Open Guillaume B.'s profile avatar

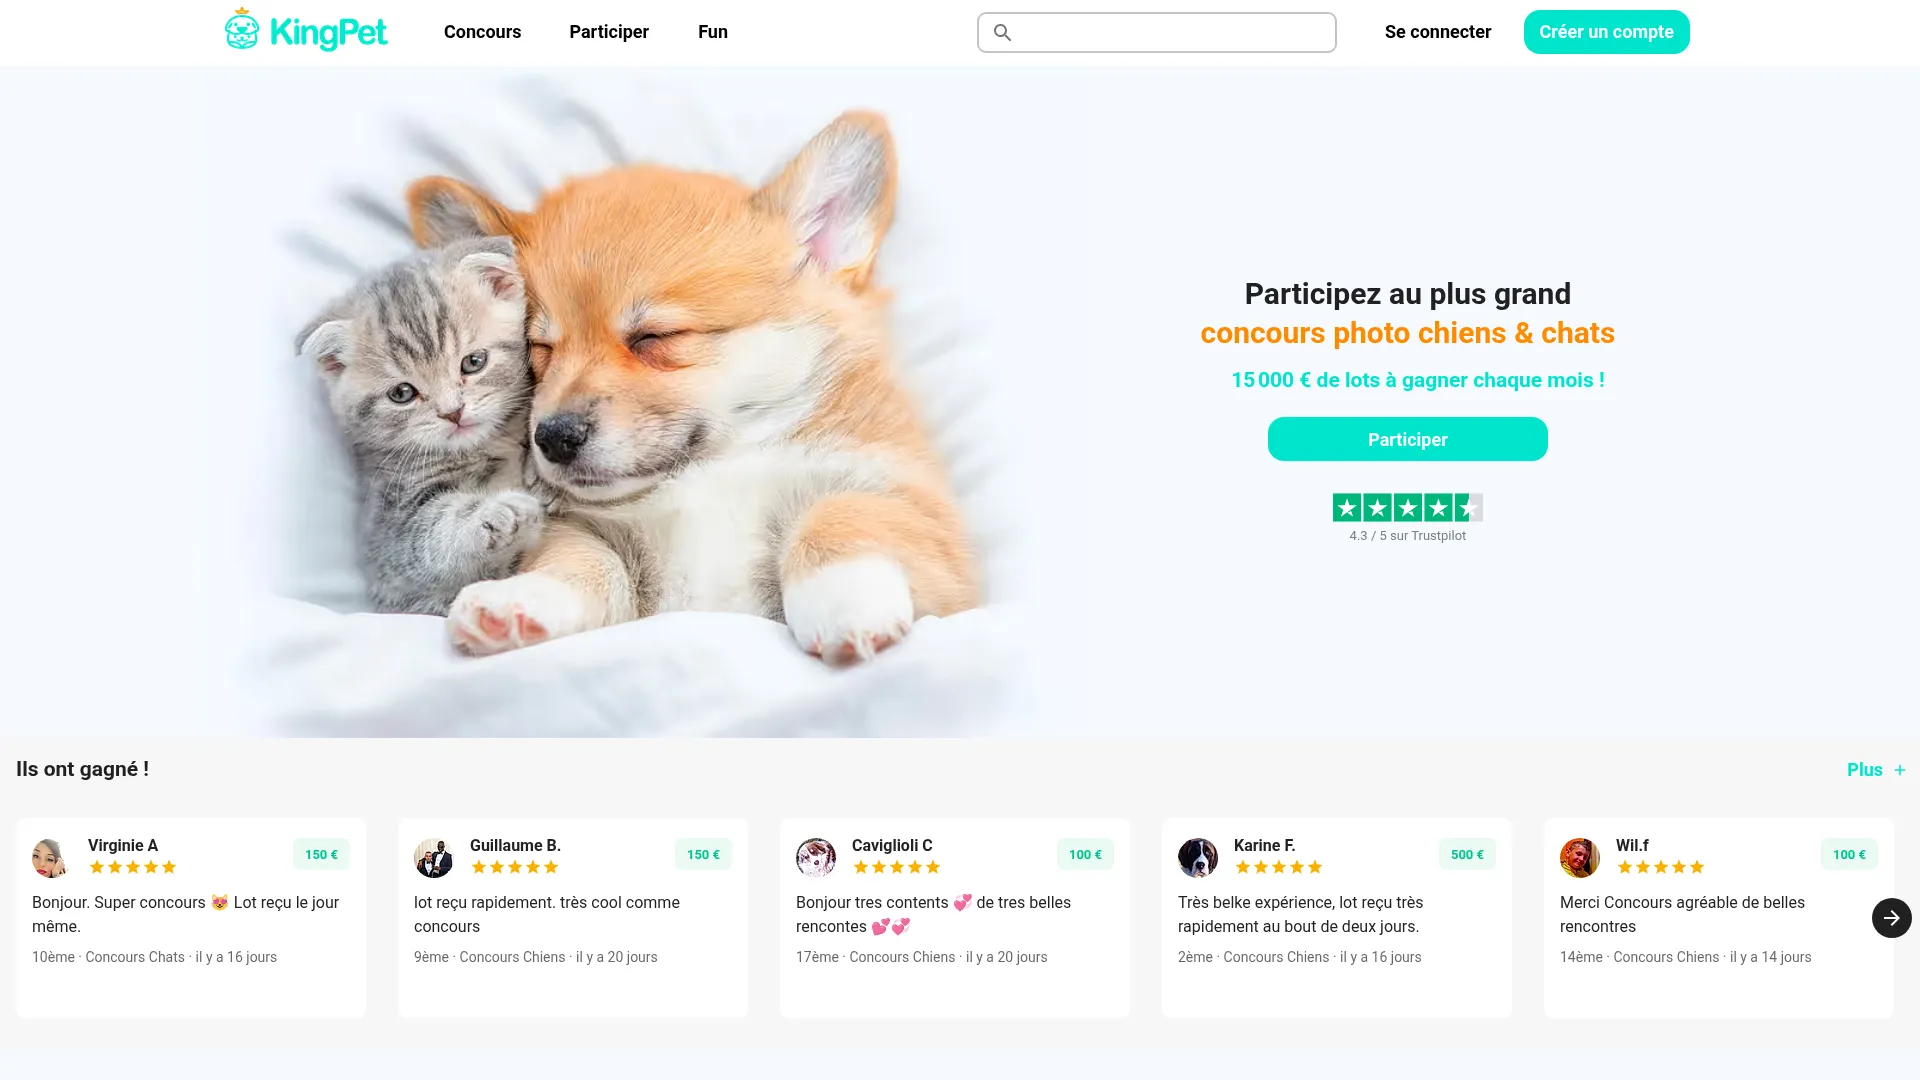click(x=433, y=858)
